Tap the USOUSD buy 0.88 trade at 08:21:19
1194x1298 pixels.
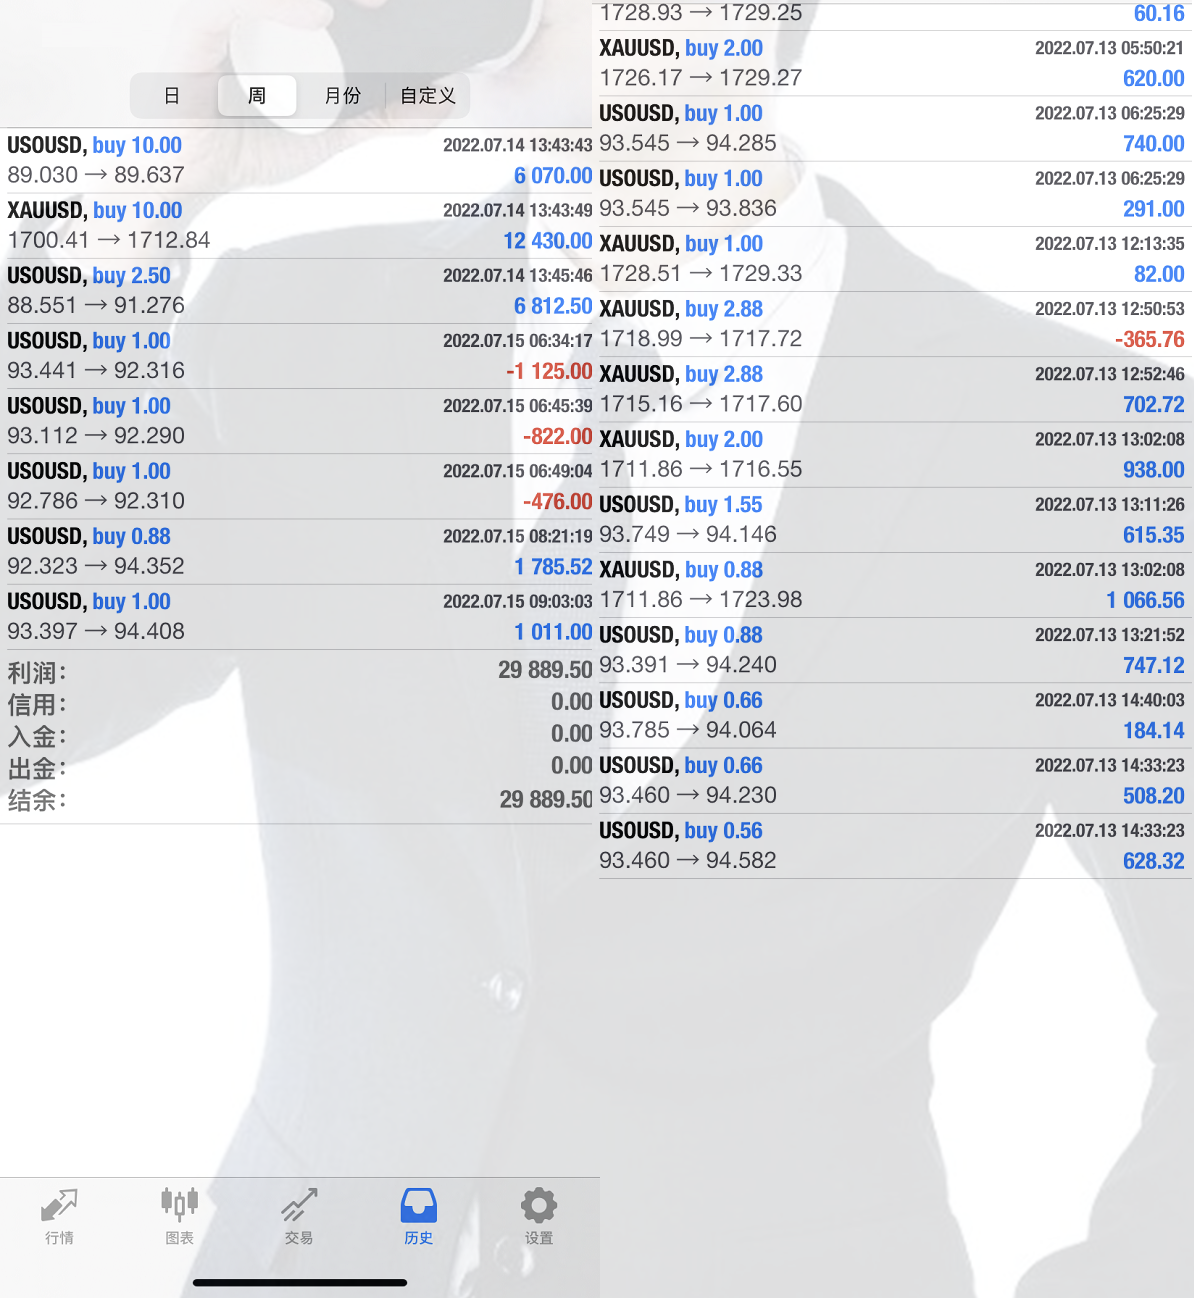pos(300,551)
